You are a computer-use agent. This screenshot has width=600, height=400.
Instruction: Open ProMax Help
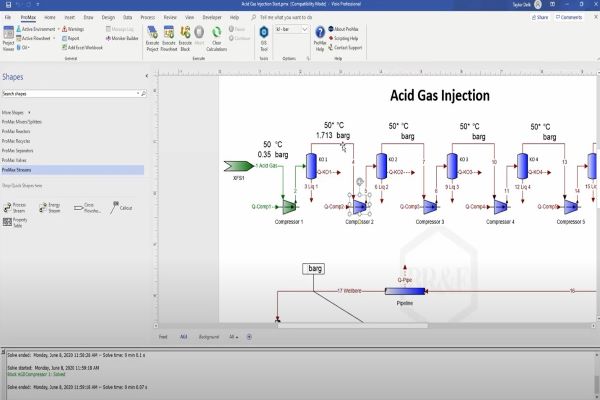(x=320, y=38)
